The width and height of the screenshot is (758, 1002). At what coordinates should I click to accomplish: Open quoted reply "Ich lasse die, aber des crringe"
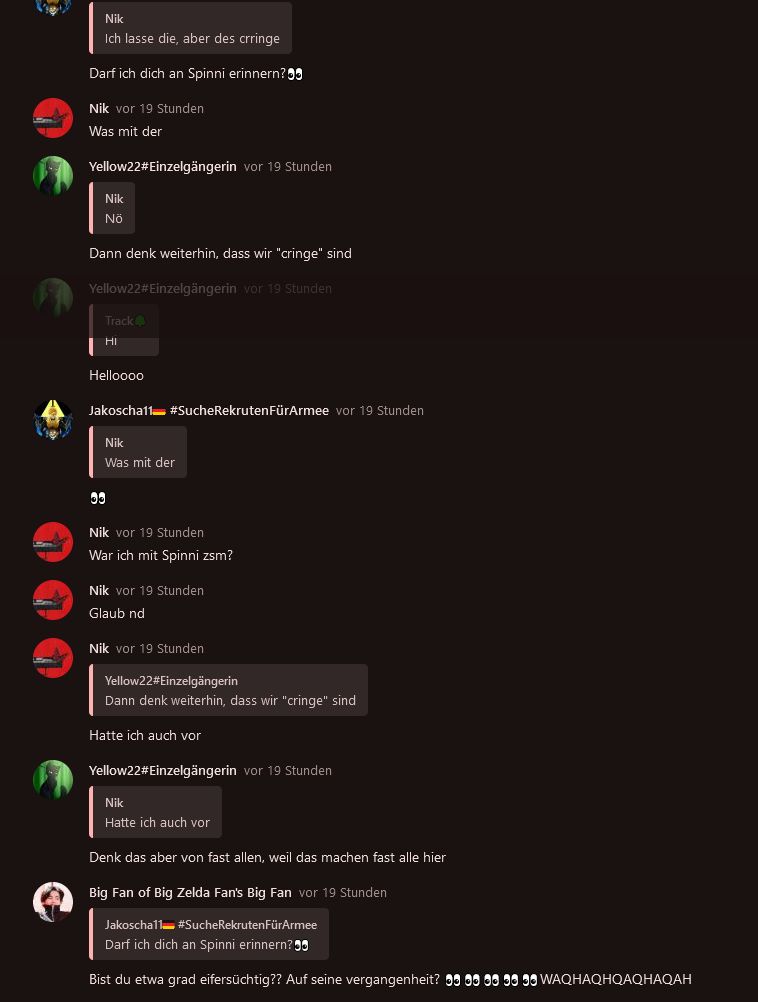190,28
